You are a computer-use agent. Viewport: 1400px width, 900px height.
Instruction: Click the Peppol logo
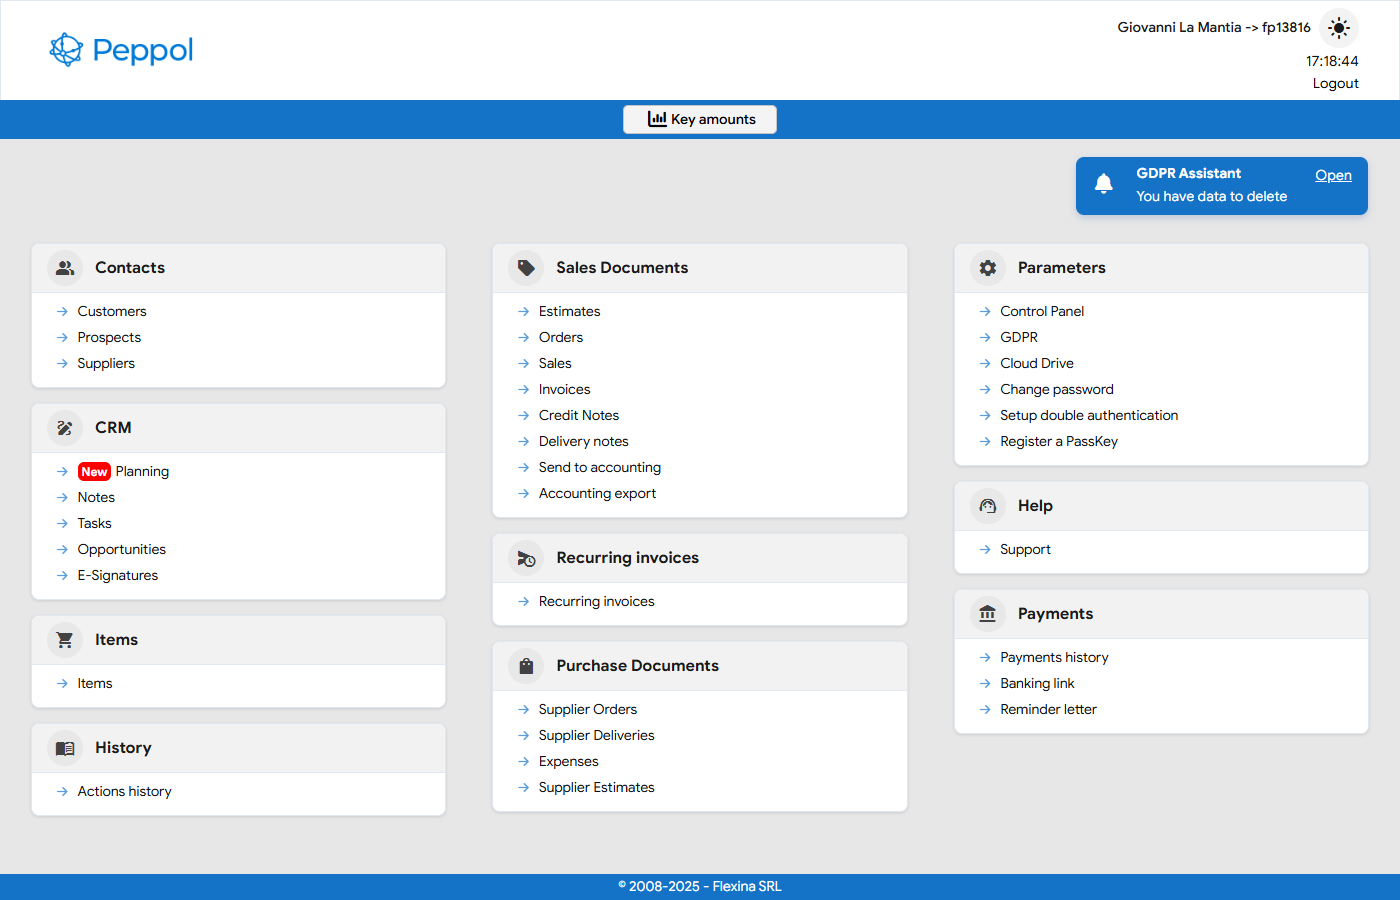[x=121, y=49]
